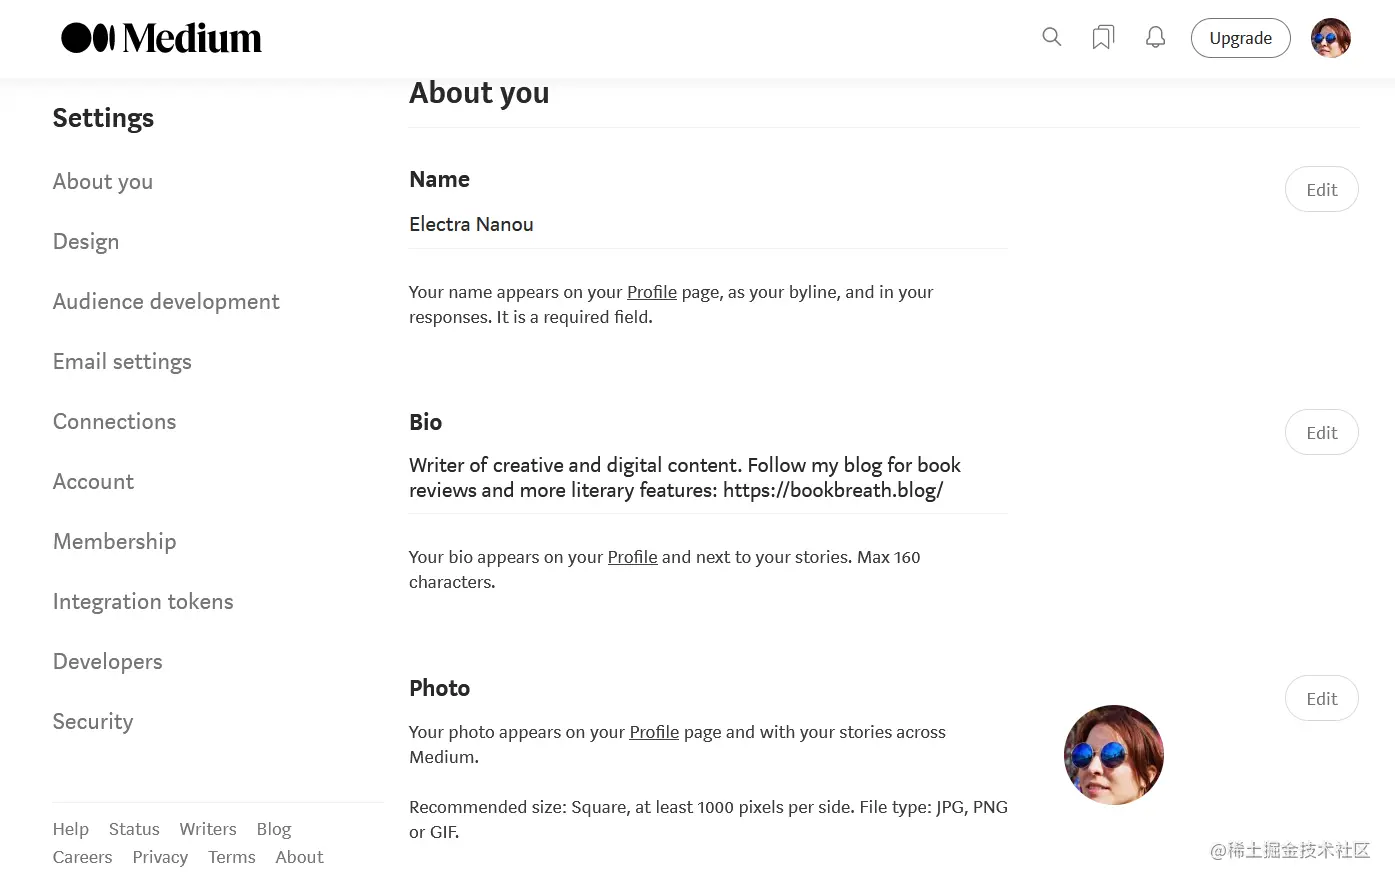
Task: Click the Upgrade button
Action: click(x=1241, y=38)
